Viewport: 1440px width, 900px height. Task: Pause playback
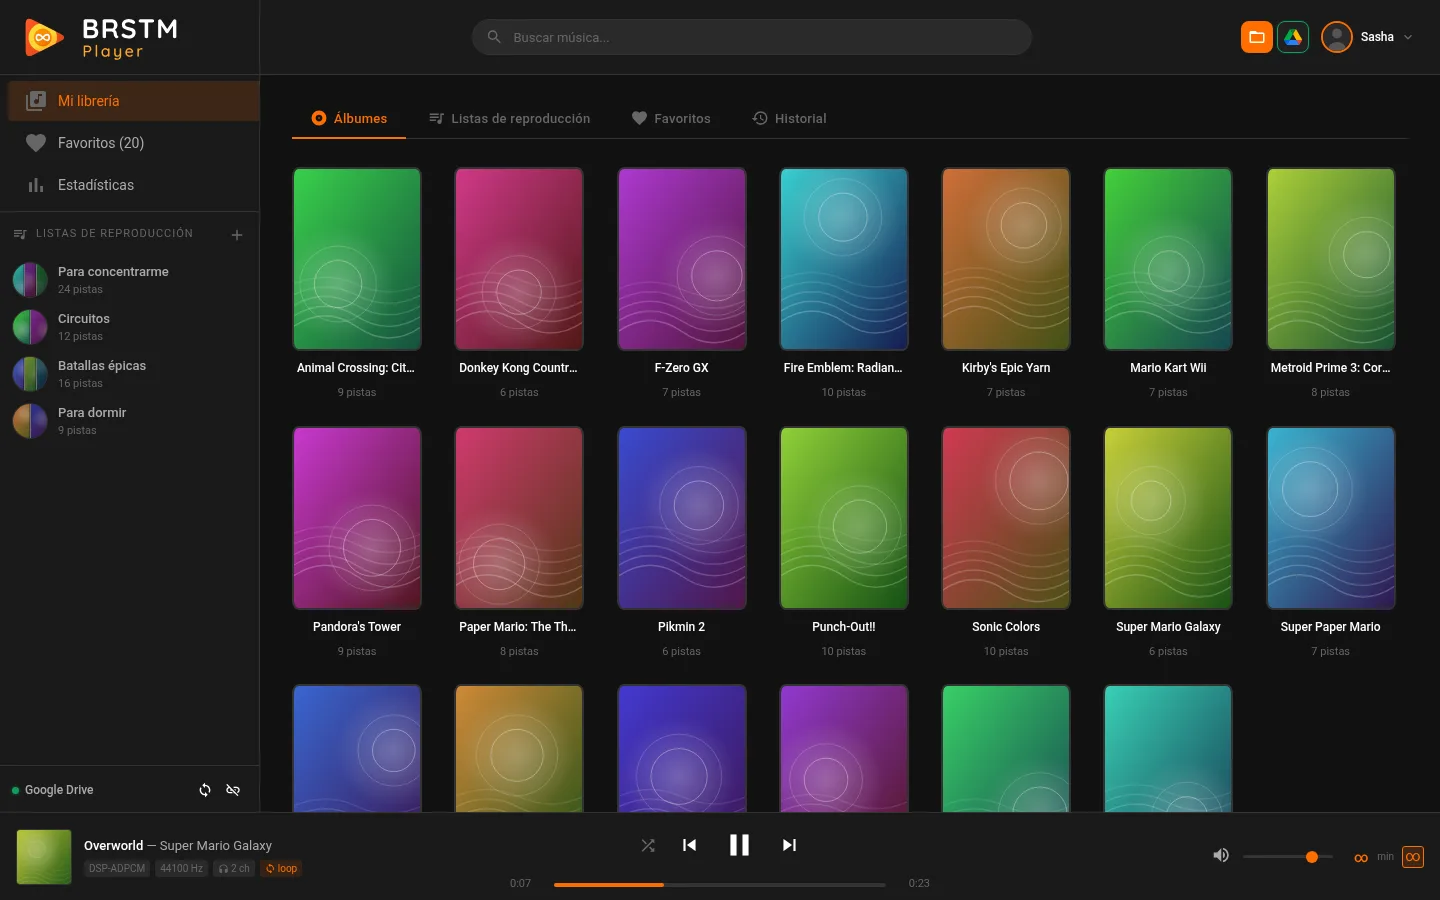pos(739,845)
